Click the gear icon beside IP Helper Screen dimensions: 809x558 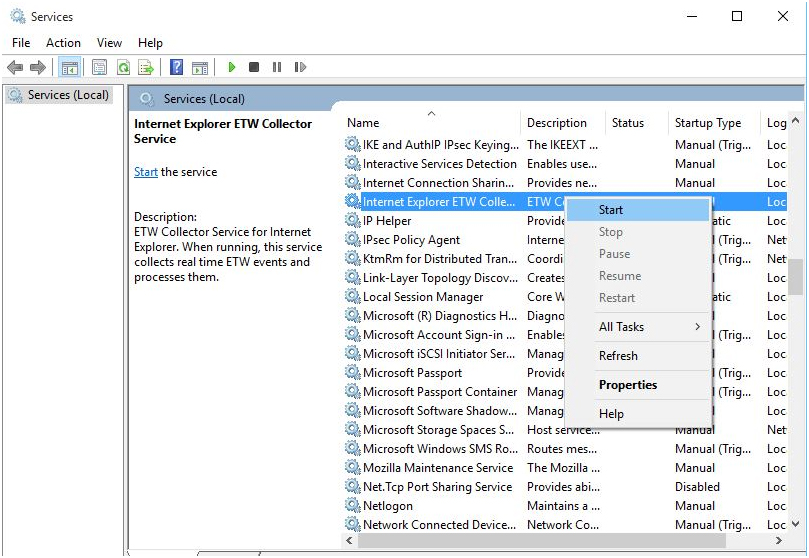click(352, 221)
